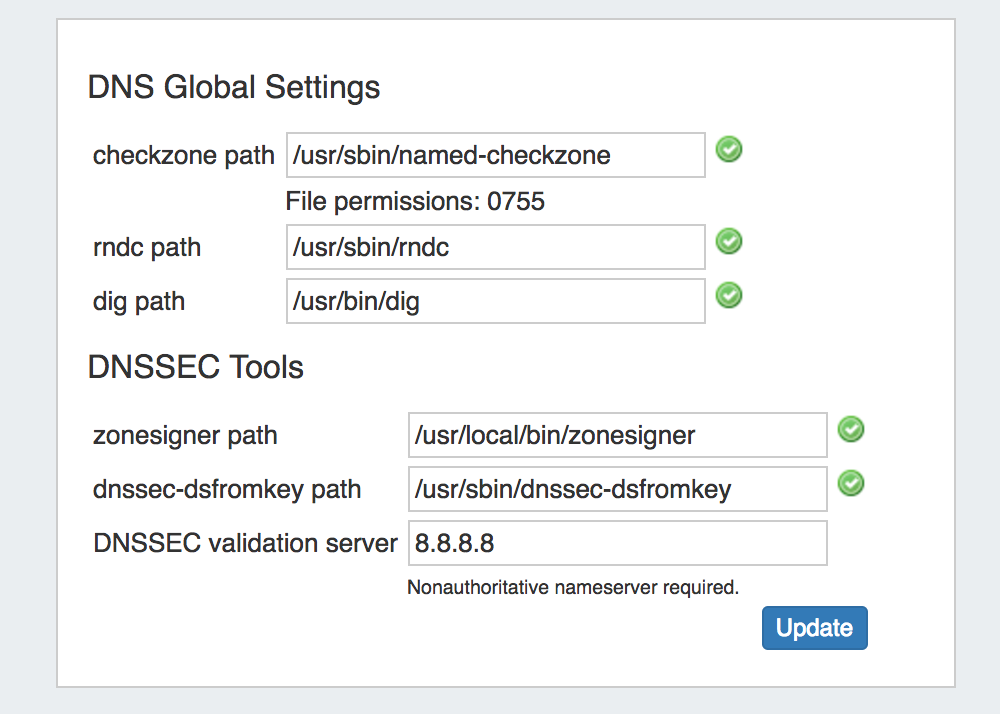Screen dimensions: 1000x714
Task: Select the dig path input field
Action: (x=495, y=301)
